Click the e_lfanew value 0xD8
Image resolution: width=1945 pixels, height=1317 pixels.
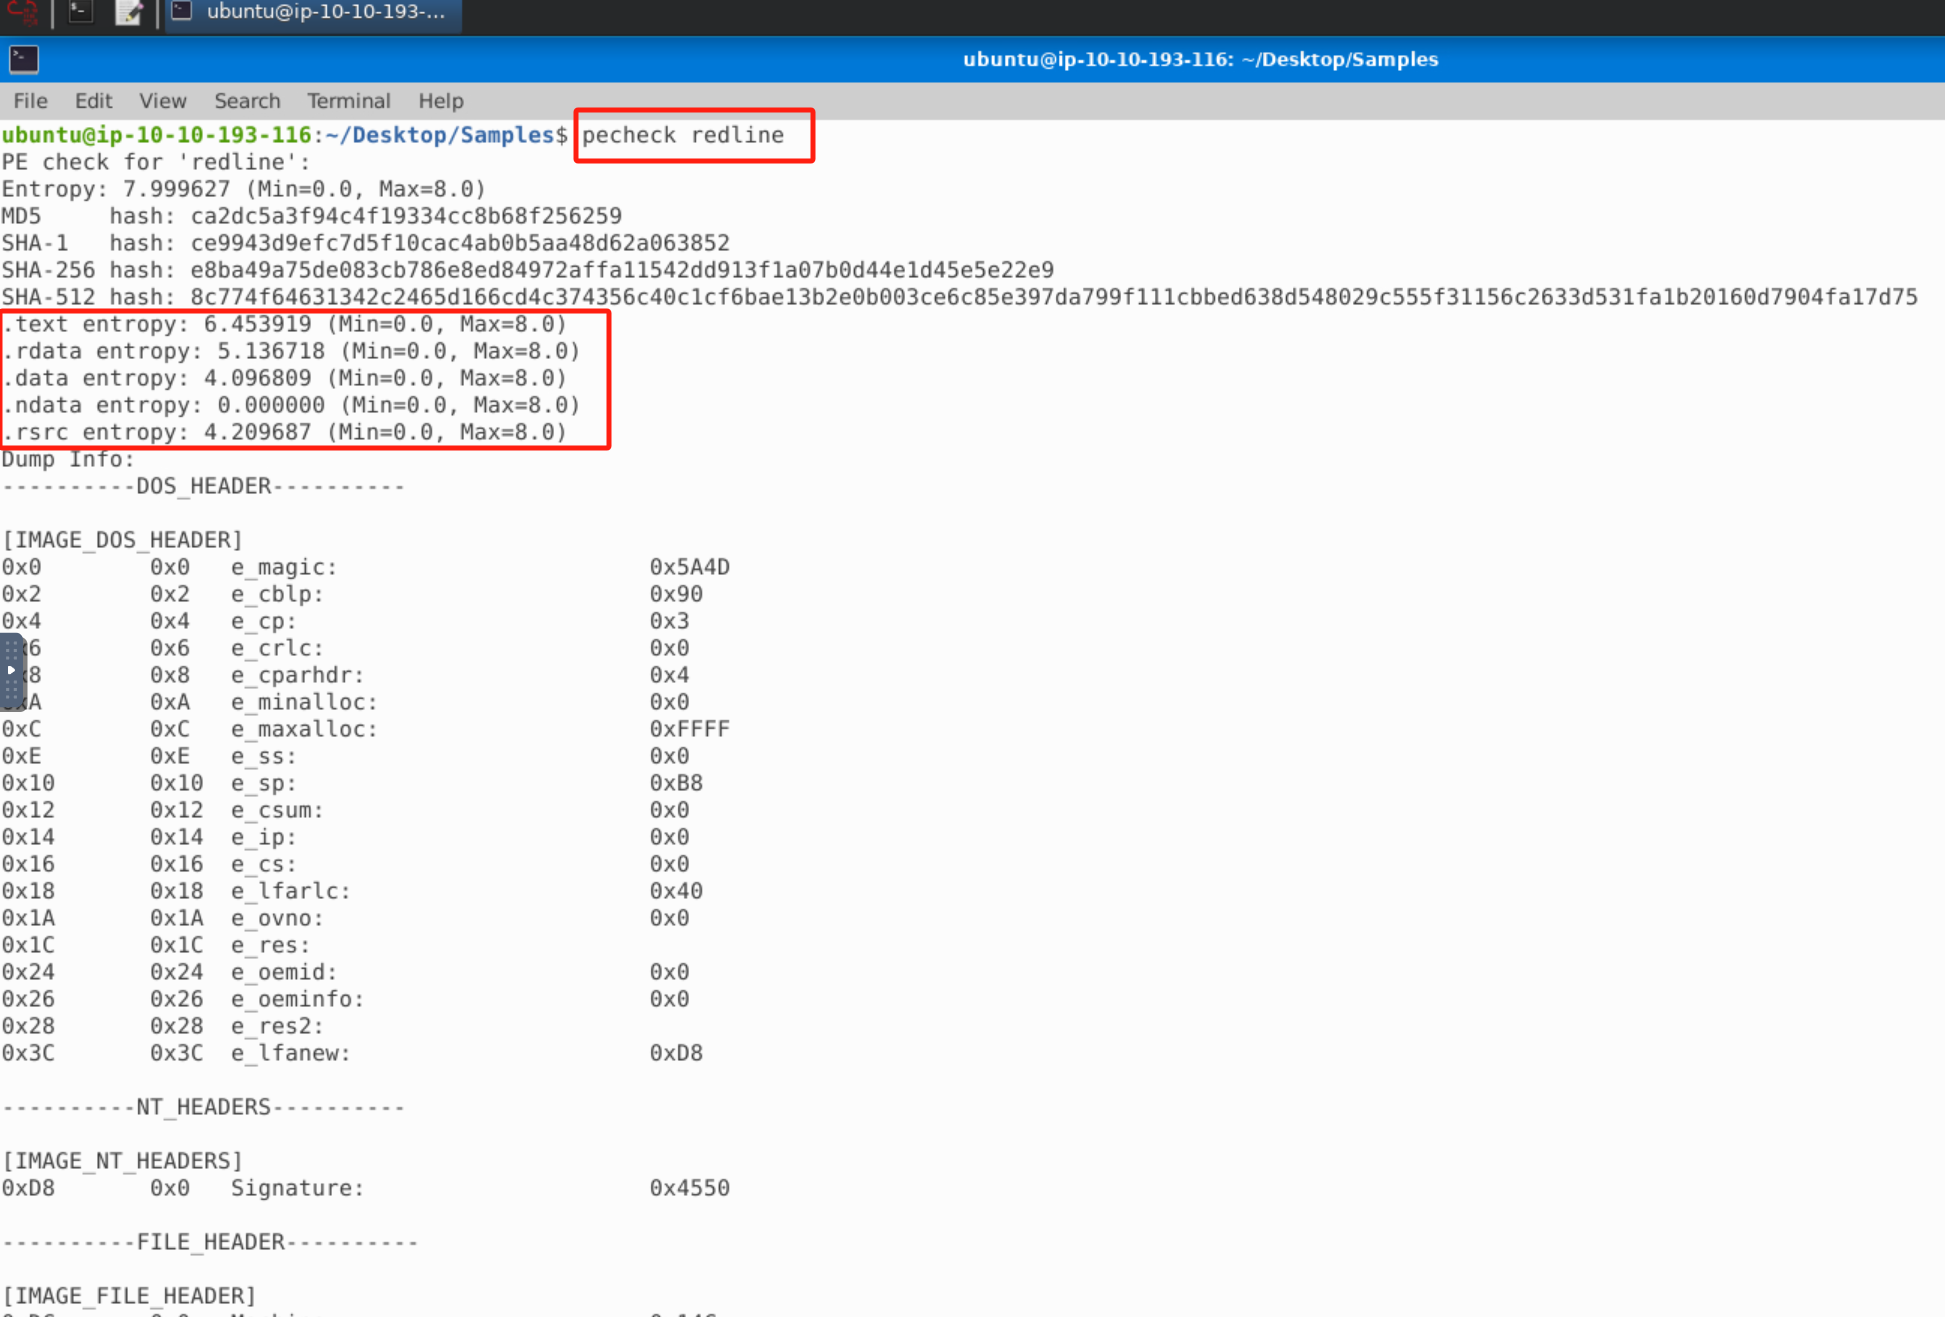676,1053
